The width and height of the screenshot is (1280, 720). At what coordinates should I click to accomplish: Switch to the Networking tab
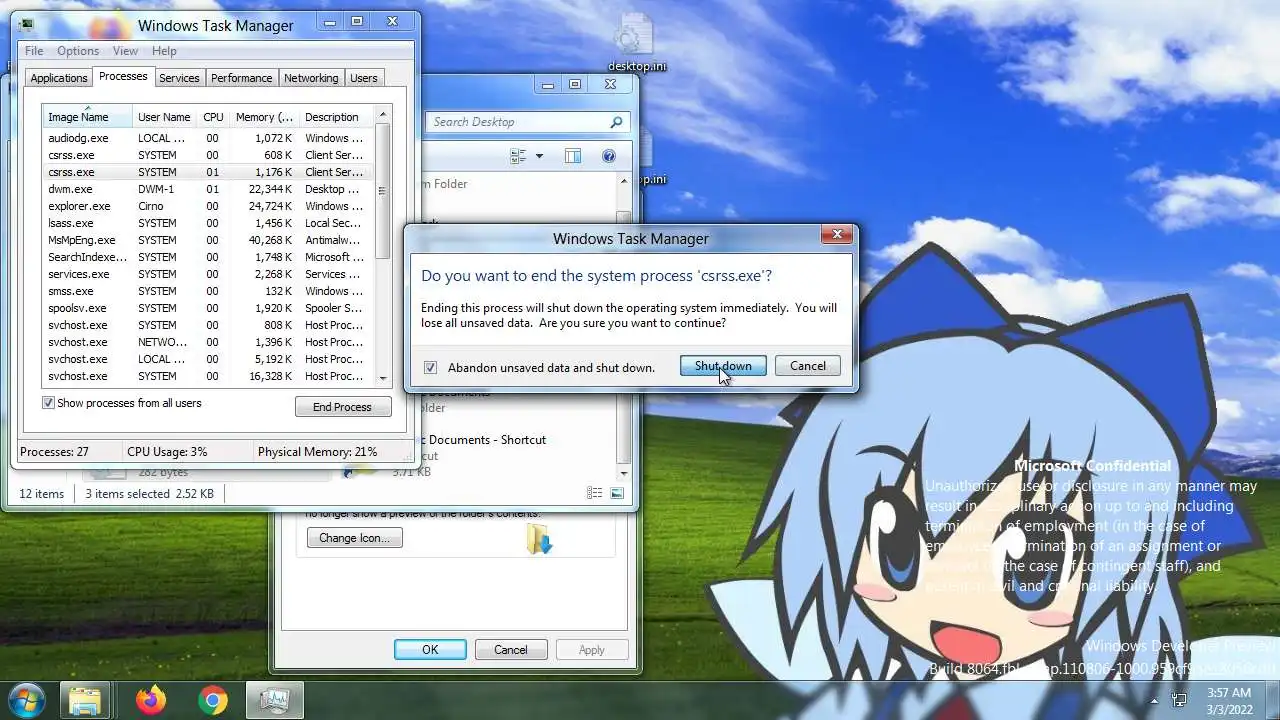[311, 78]
